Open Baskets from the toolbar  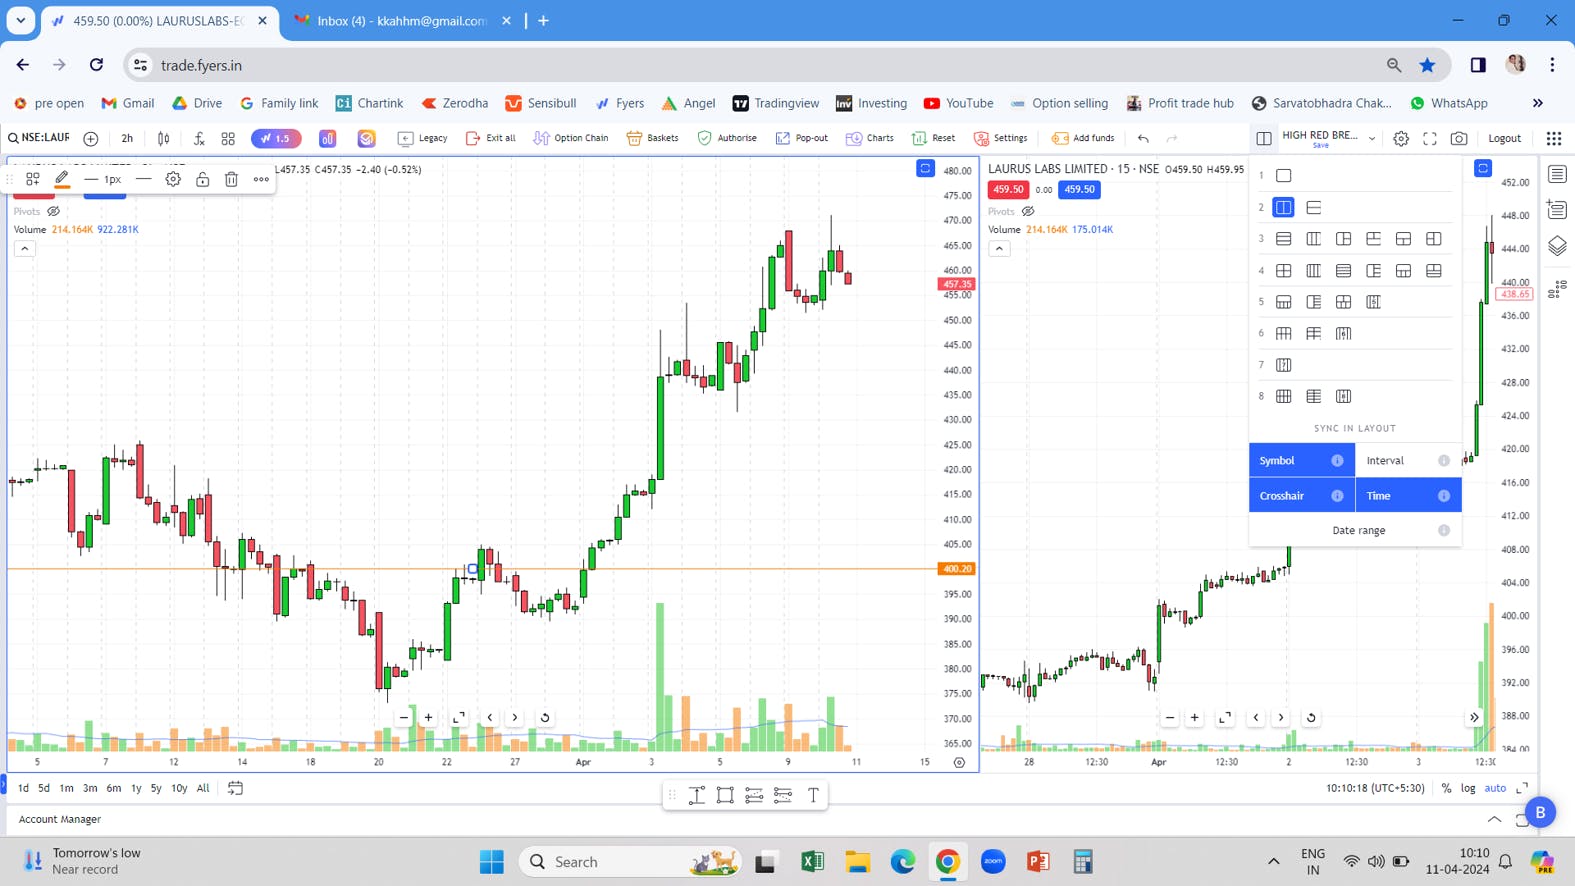click(x=652, y=138)
